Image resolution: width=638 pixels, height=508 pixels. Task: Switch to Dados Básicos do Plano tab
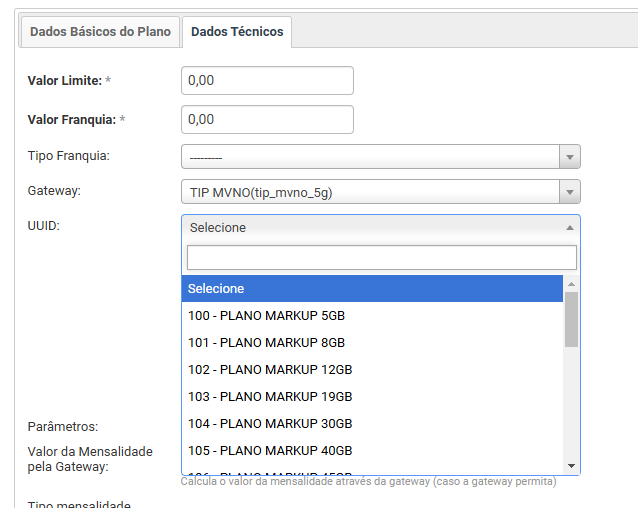tap(100, 32)
